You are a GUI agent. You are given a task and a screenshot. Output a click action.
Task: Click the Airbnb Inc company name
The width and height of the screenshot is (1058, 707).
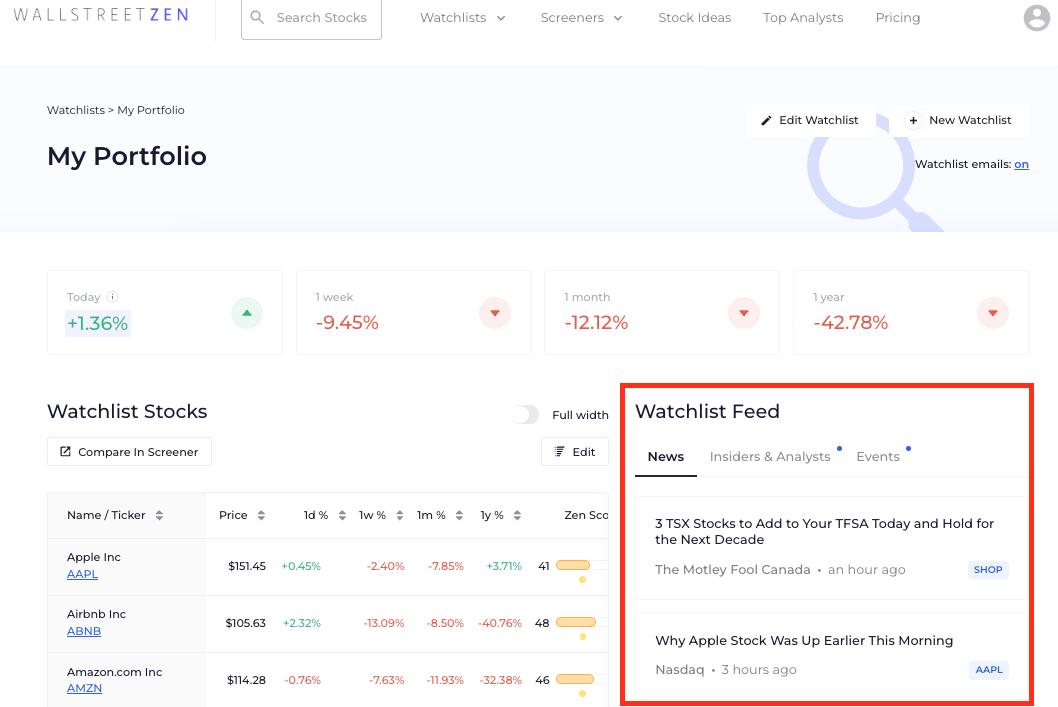coord(96,614)
